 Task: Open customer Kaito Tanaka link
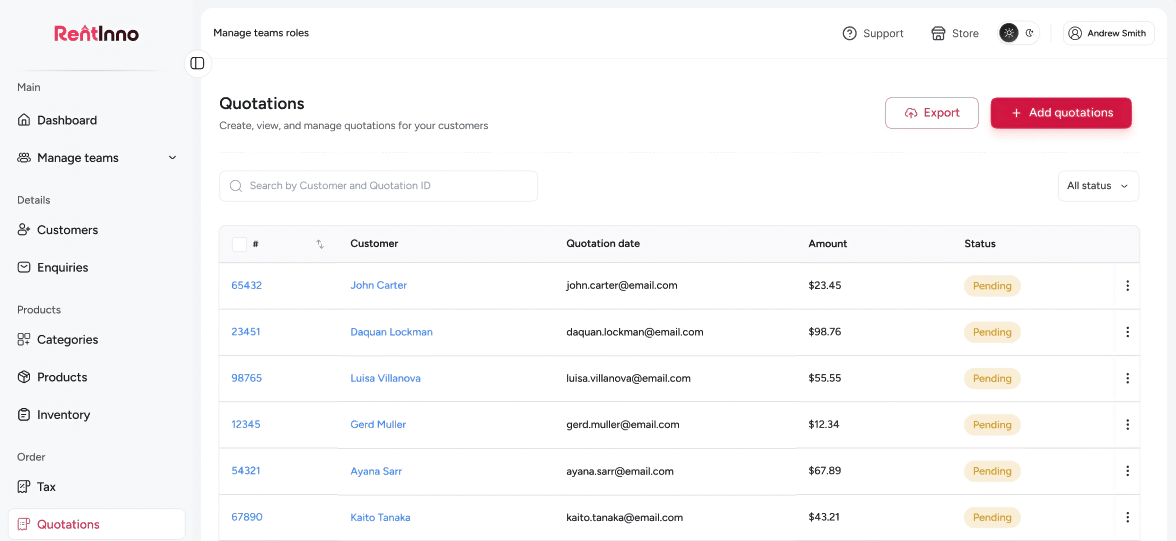(380, 517)
